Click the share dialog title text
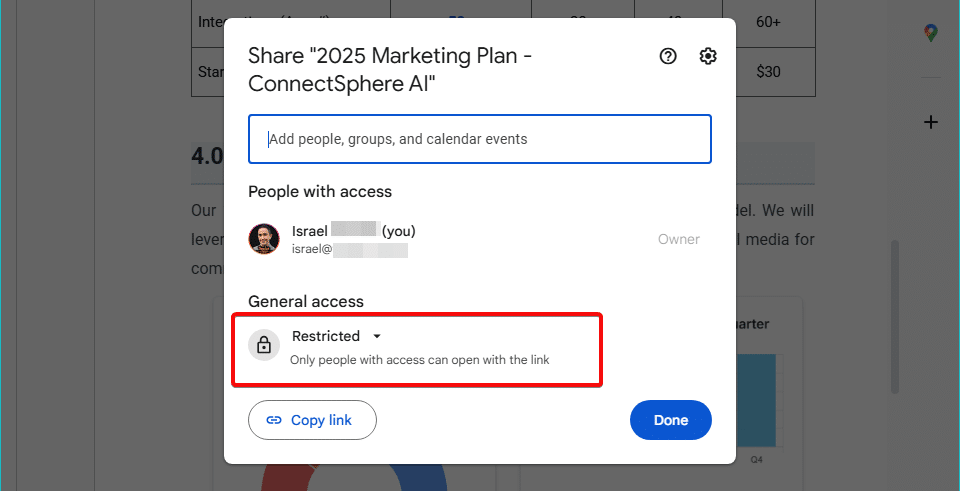The width and height of the screenshot is (960, 491). click(x=390, y=70)
